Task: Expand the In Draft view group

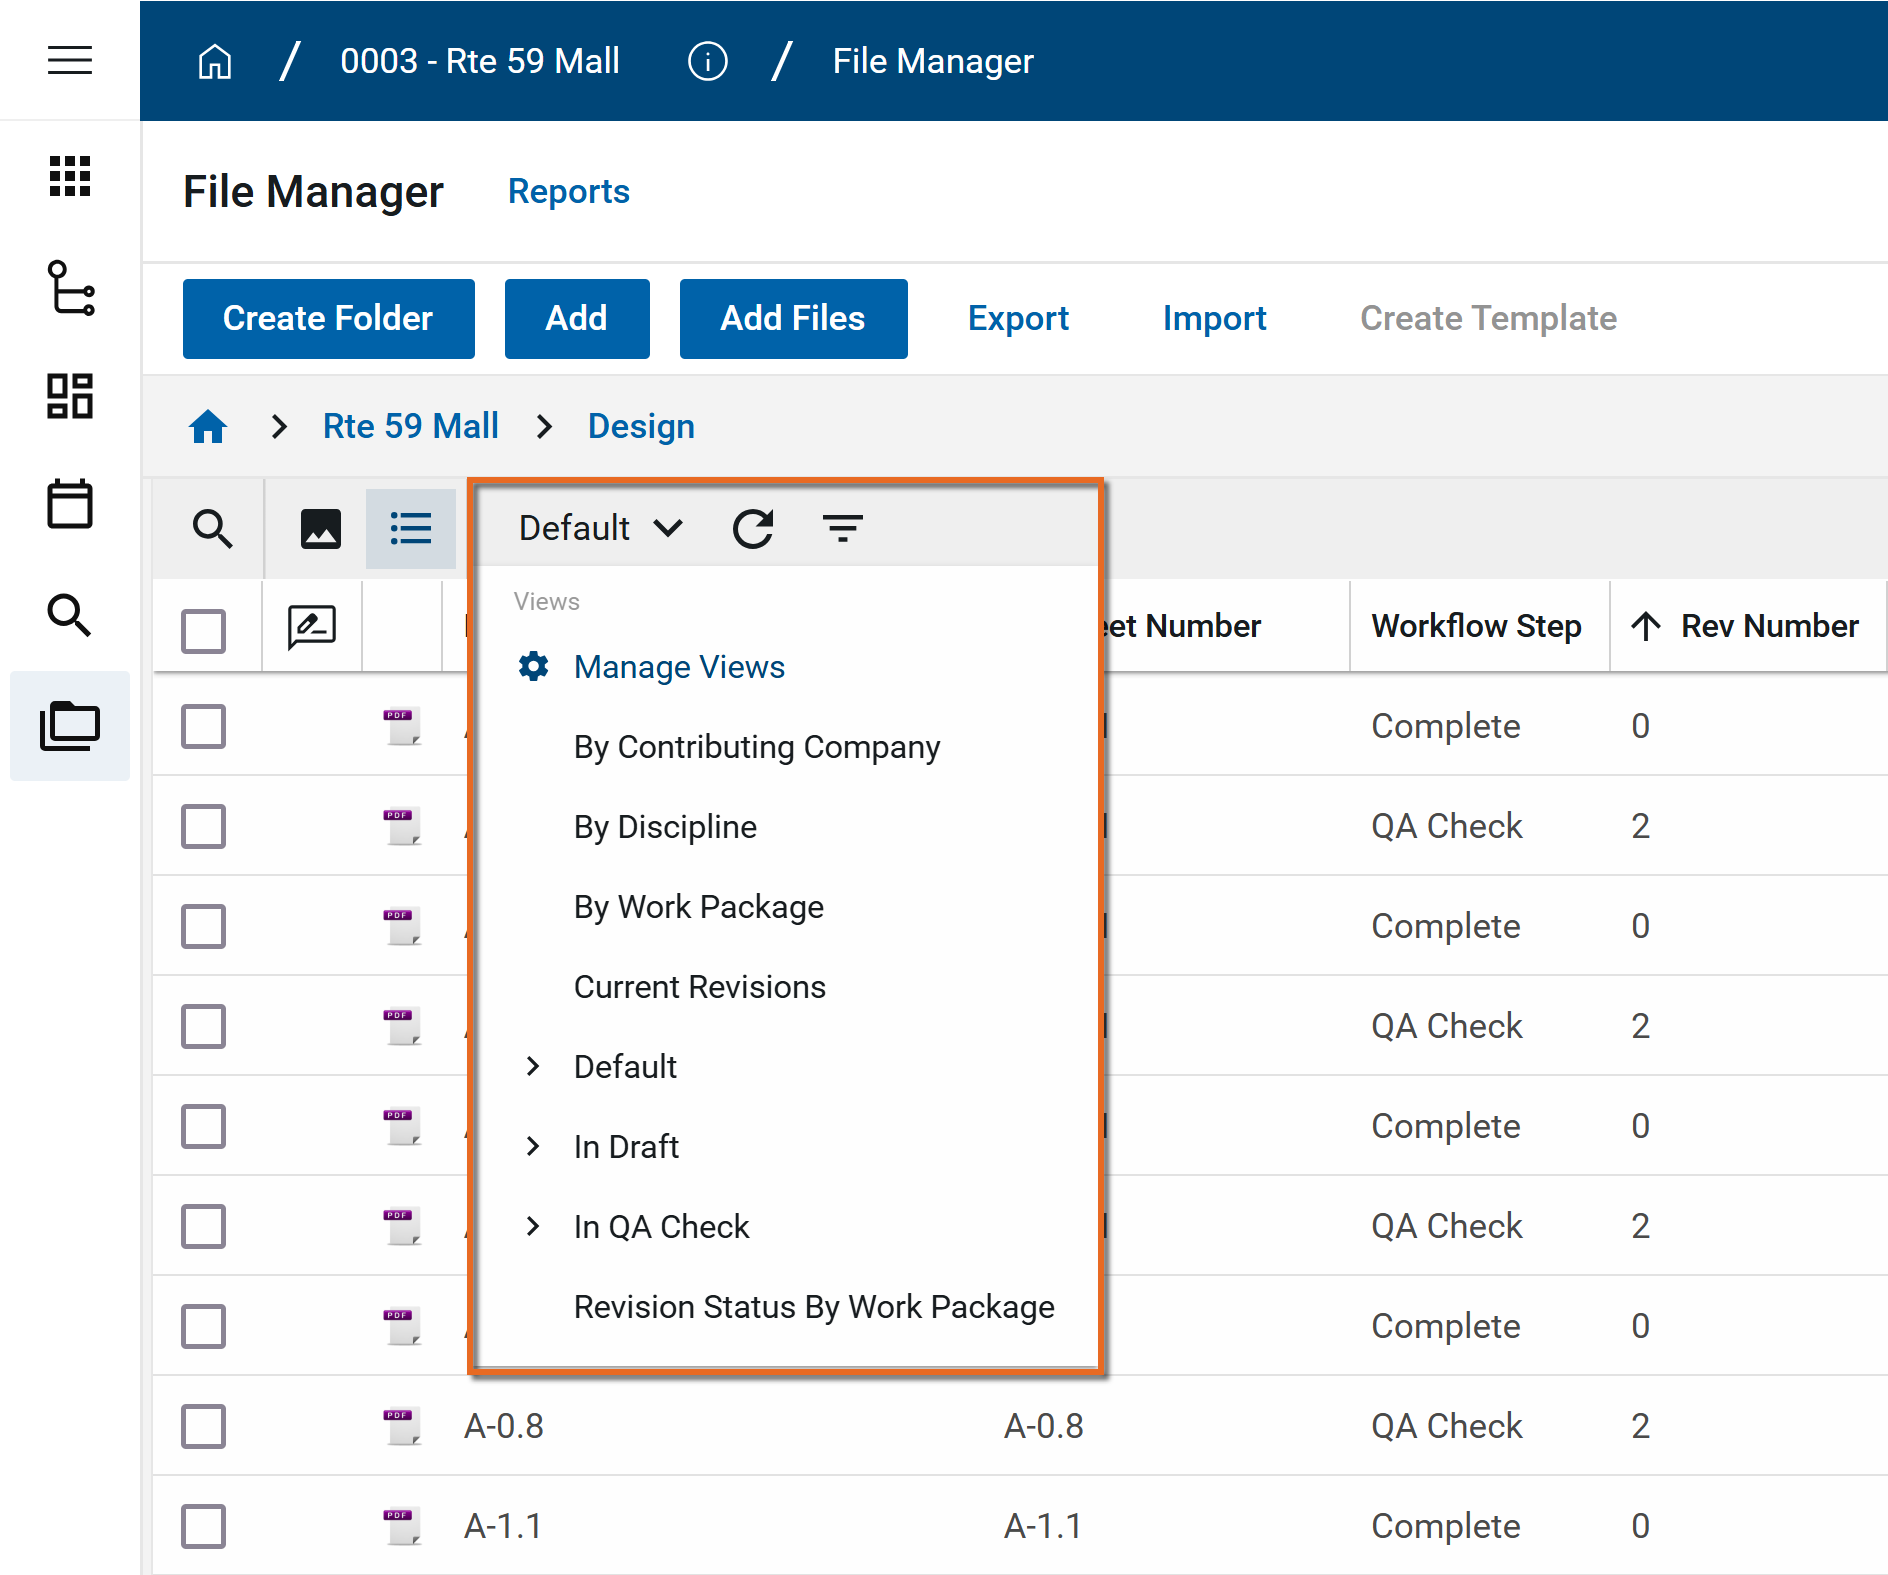Action: pos(533,1146)
